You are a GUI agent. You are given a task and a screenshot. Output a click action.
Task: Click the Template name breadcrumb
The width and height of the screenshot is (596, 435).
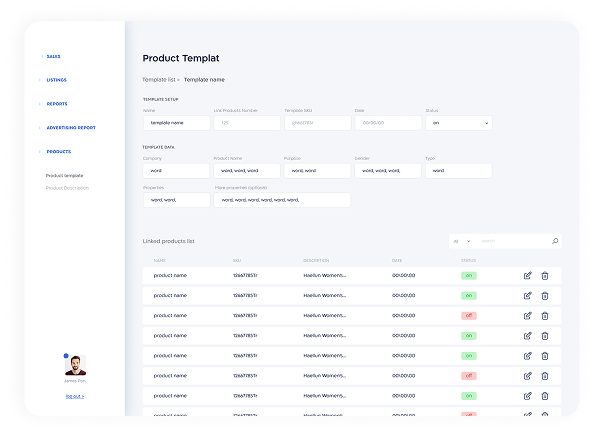204,79
